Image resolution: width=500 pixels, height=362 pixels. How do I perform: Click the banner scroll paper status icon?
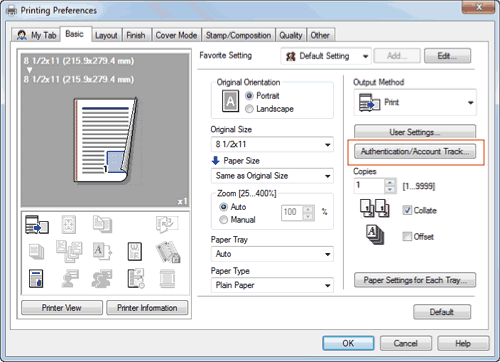(x=167, y=279)
